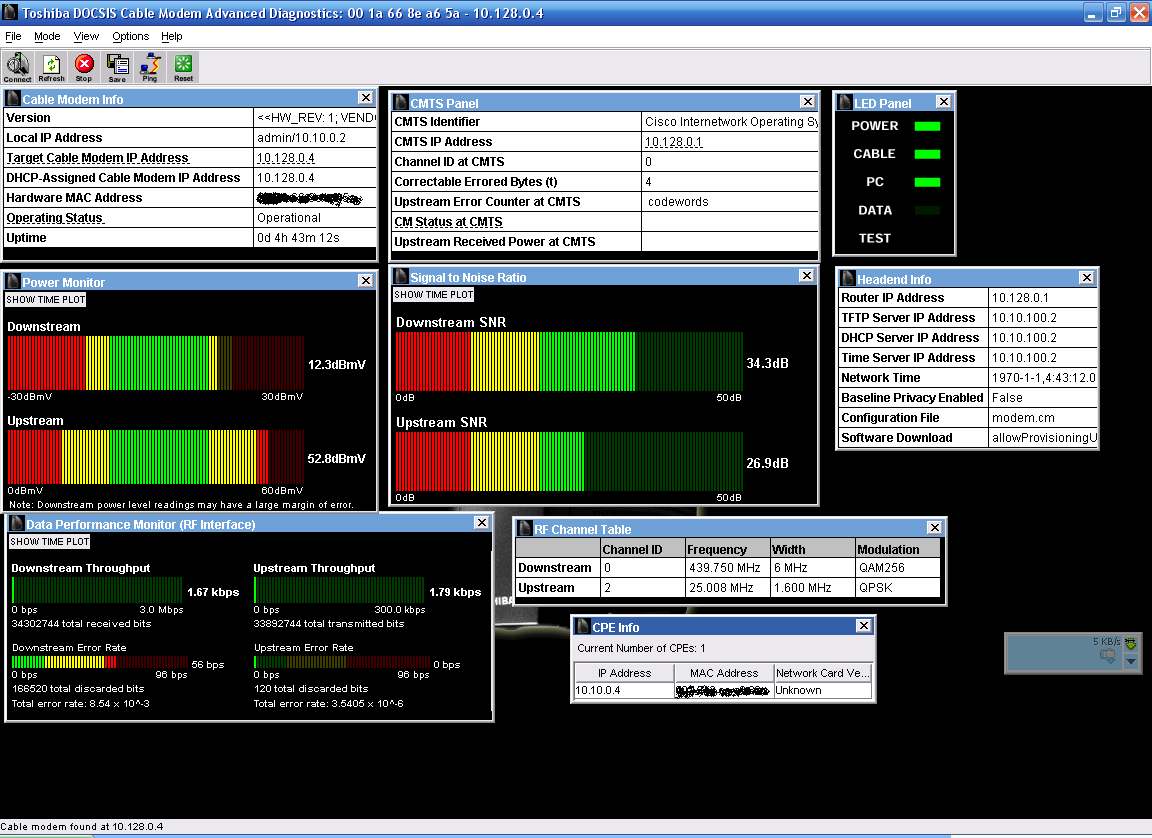Click the POWER LED indicator
The height and width of the screenshot is (838, 1152).
(x=927, y=126)
